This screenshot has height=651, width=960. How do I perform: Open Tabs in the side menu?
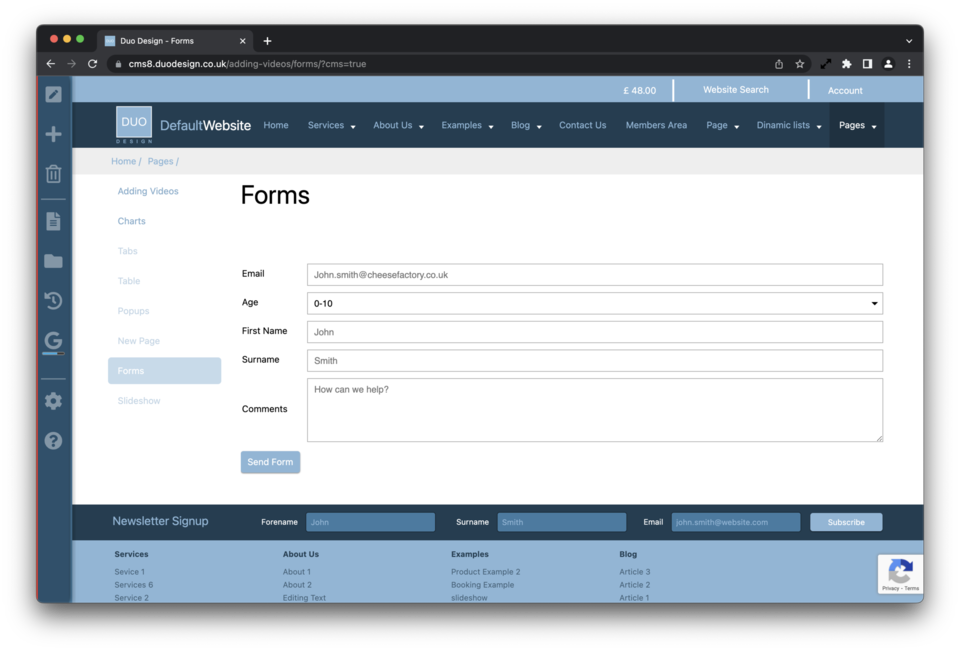[127, 251]
